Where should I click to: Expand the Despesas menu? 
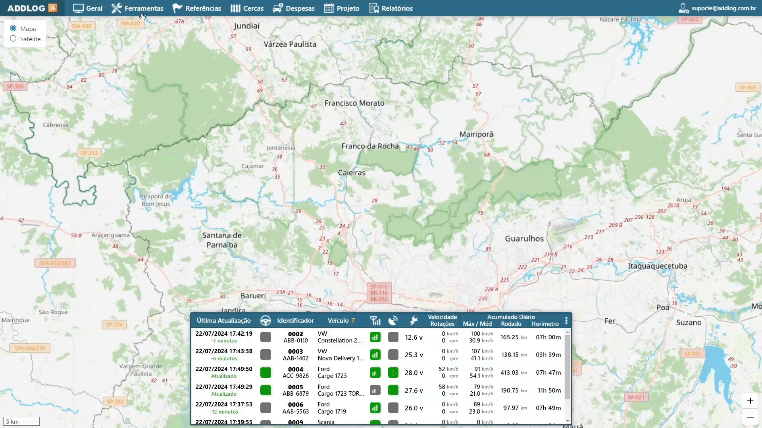point(293,8)
